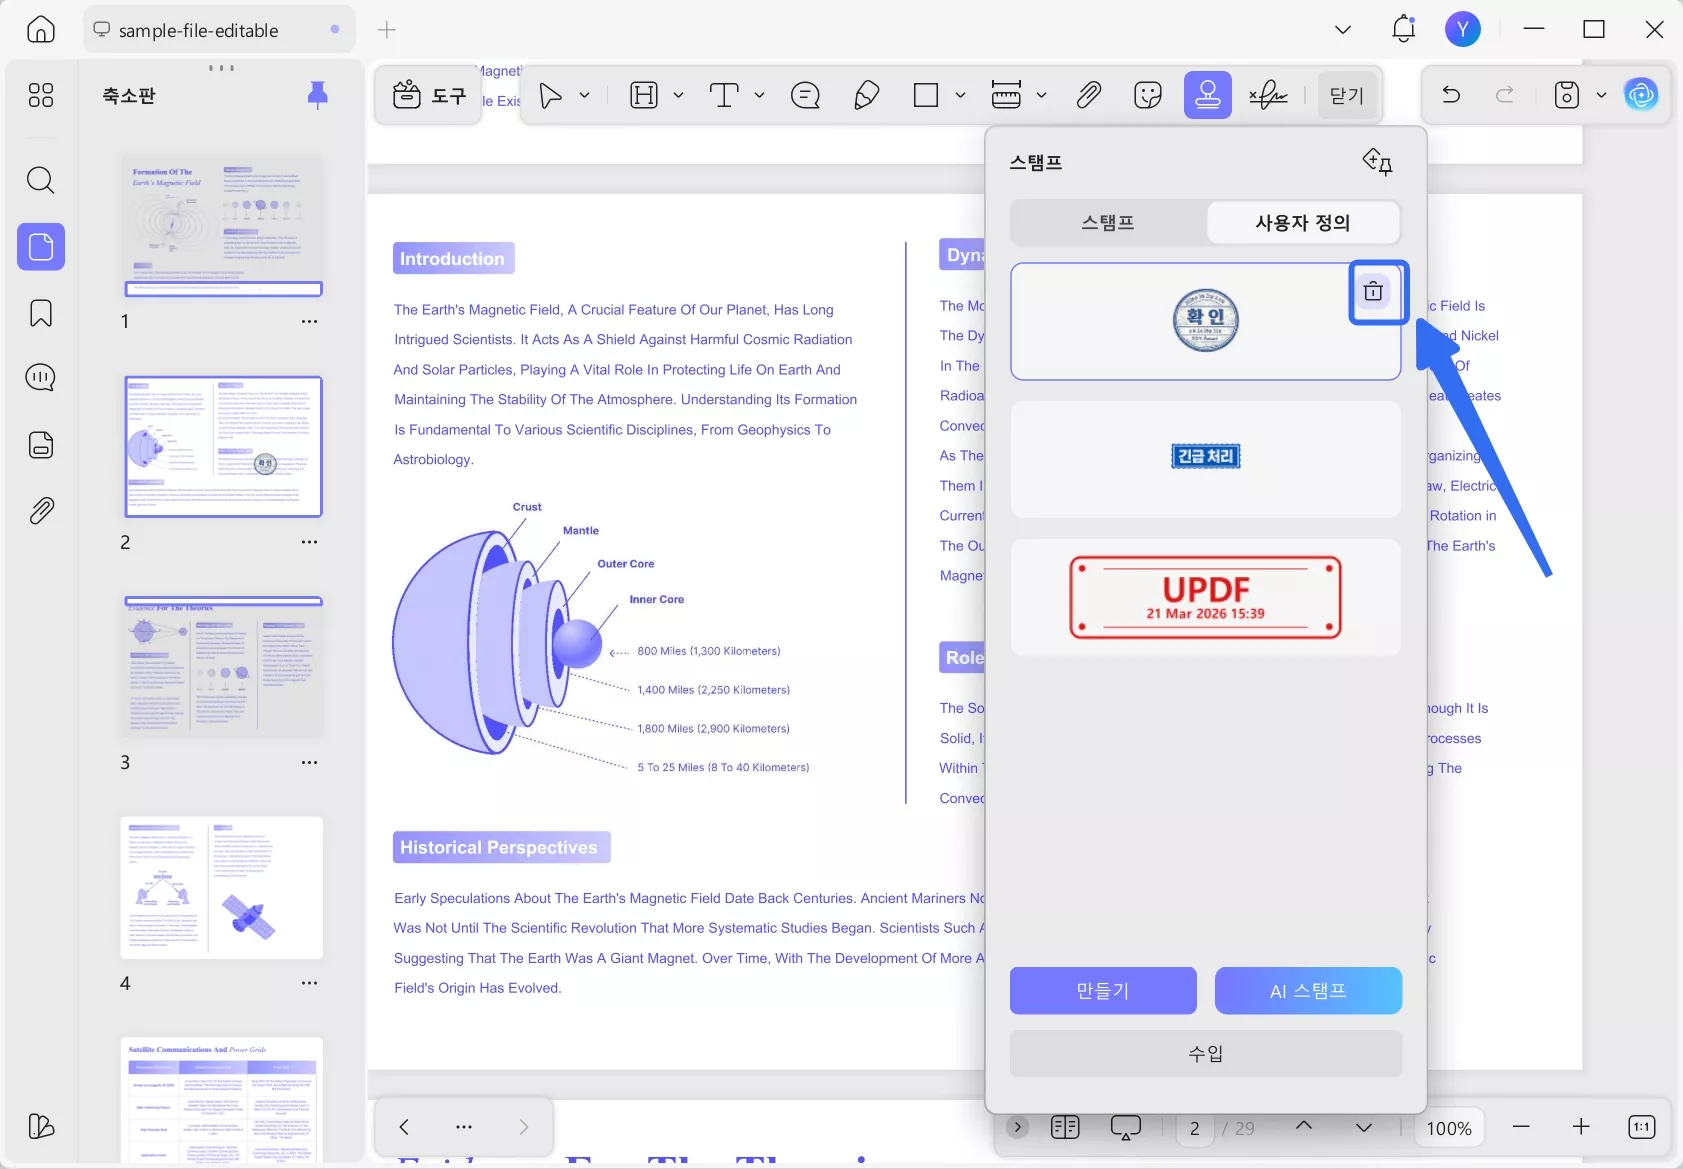1683x1169 pixels.
Task: Select the UPDF dated red stamp
Action: [1205, 598]
